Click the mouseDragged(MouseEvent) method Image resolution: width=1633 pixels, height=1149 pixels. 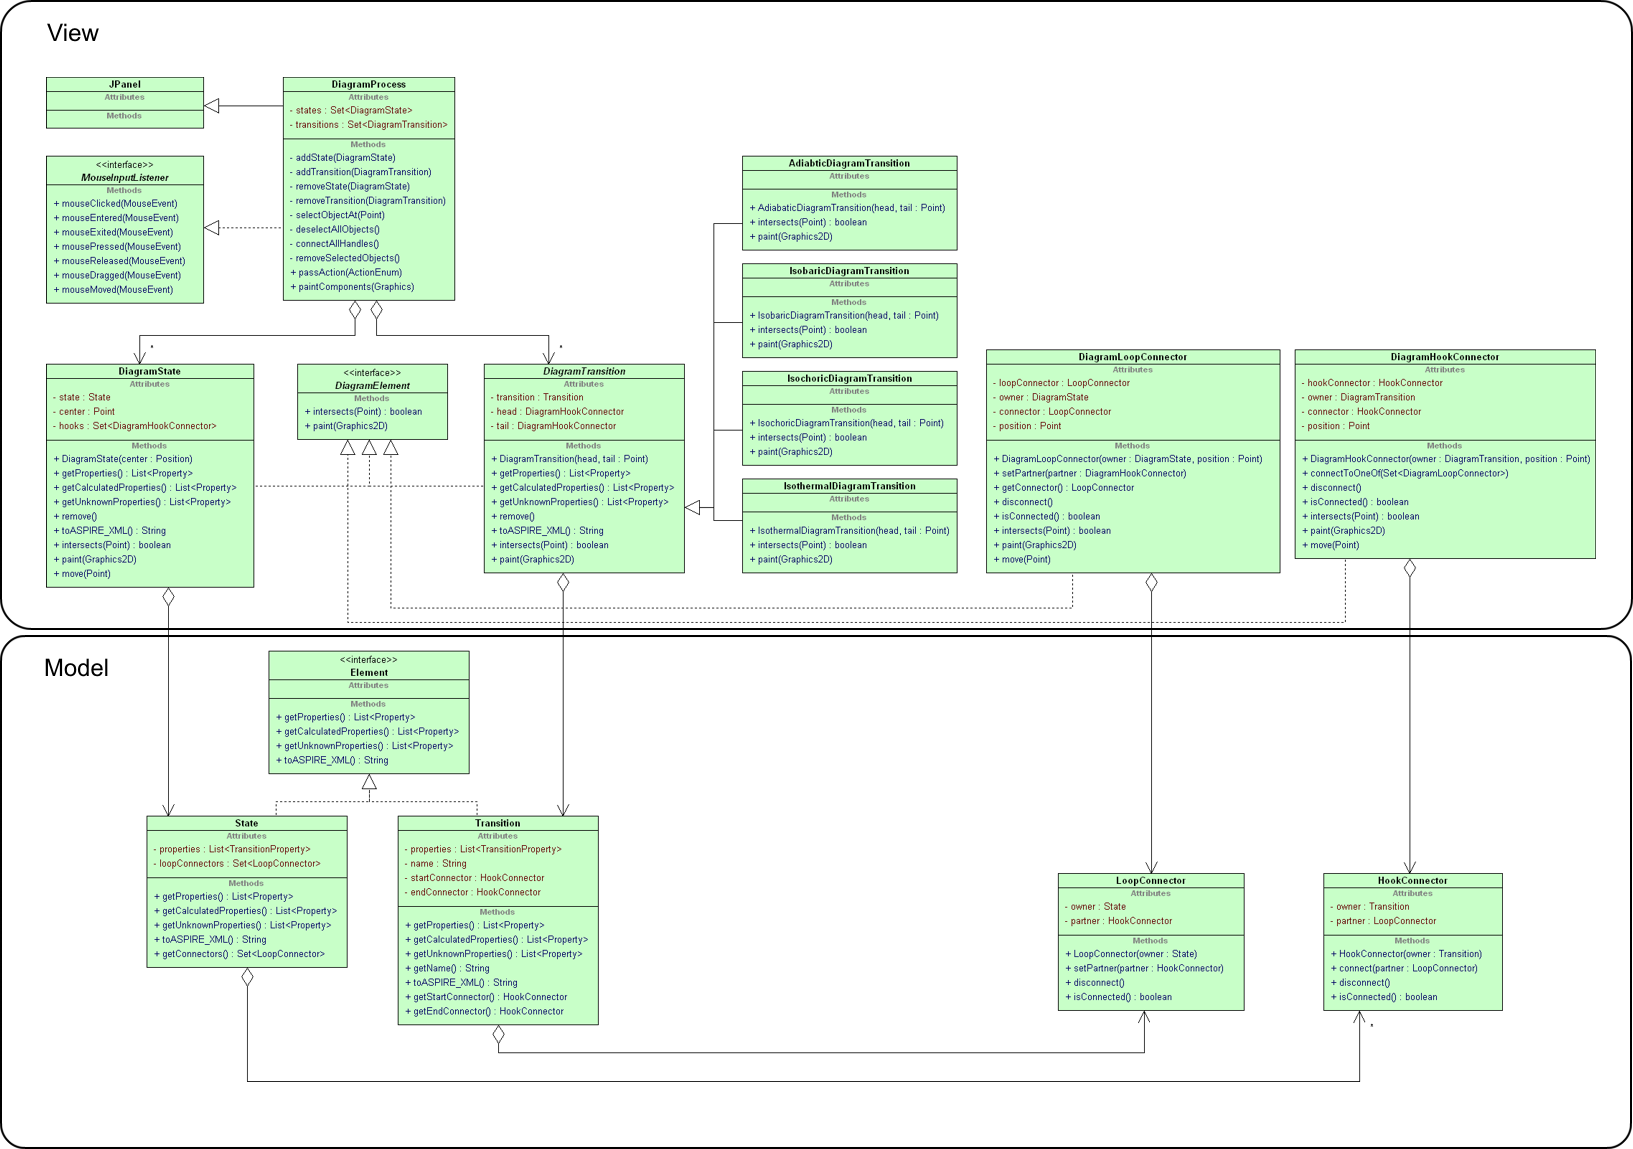(x=117, y=275)
